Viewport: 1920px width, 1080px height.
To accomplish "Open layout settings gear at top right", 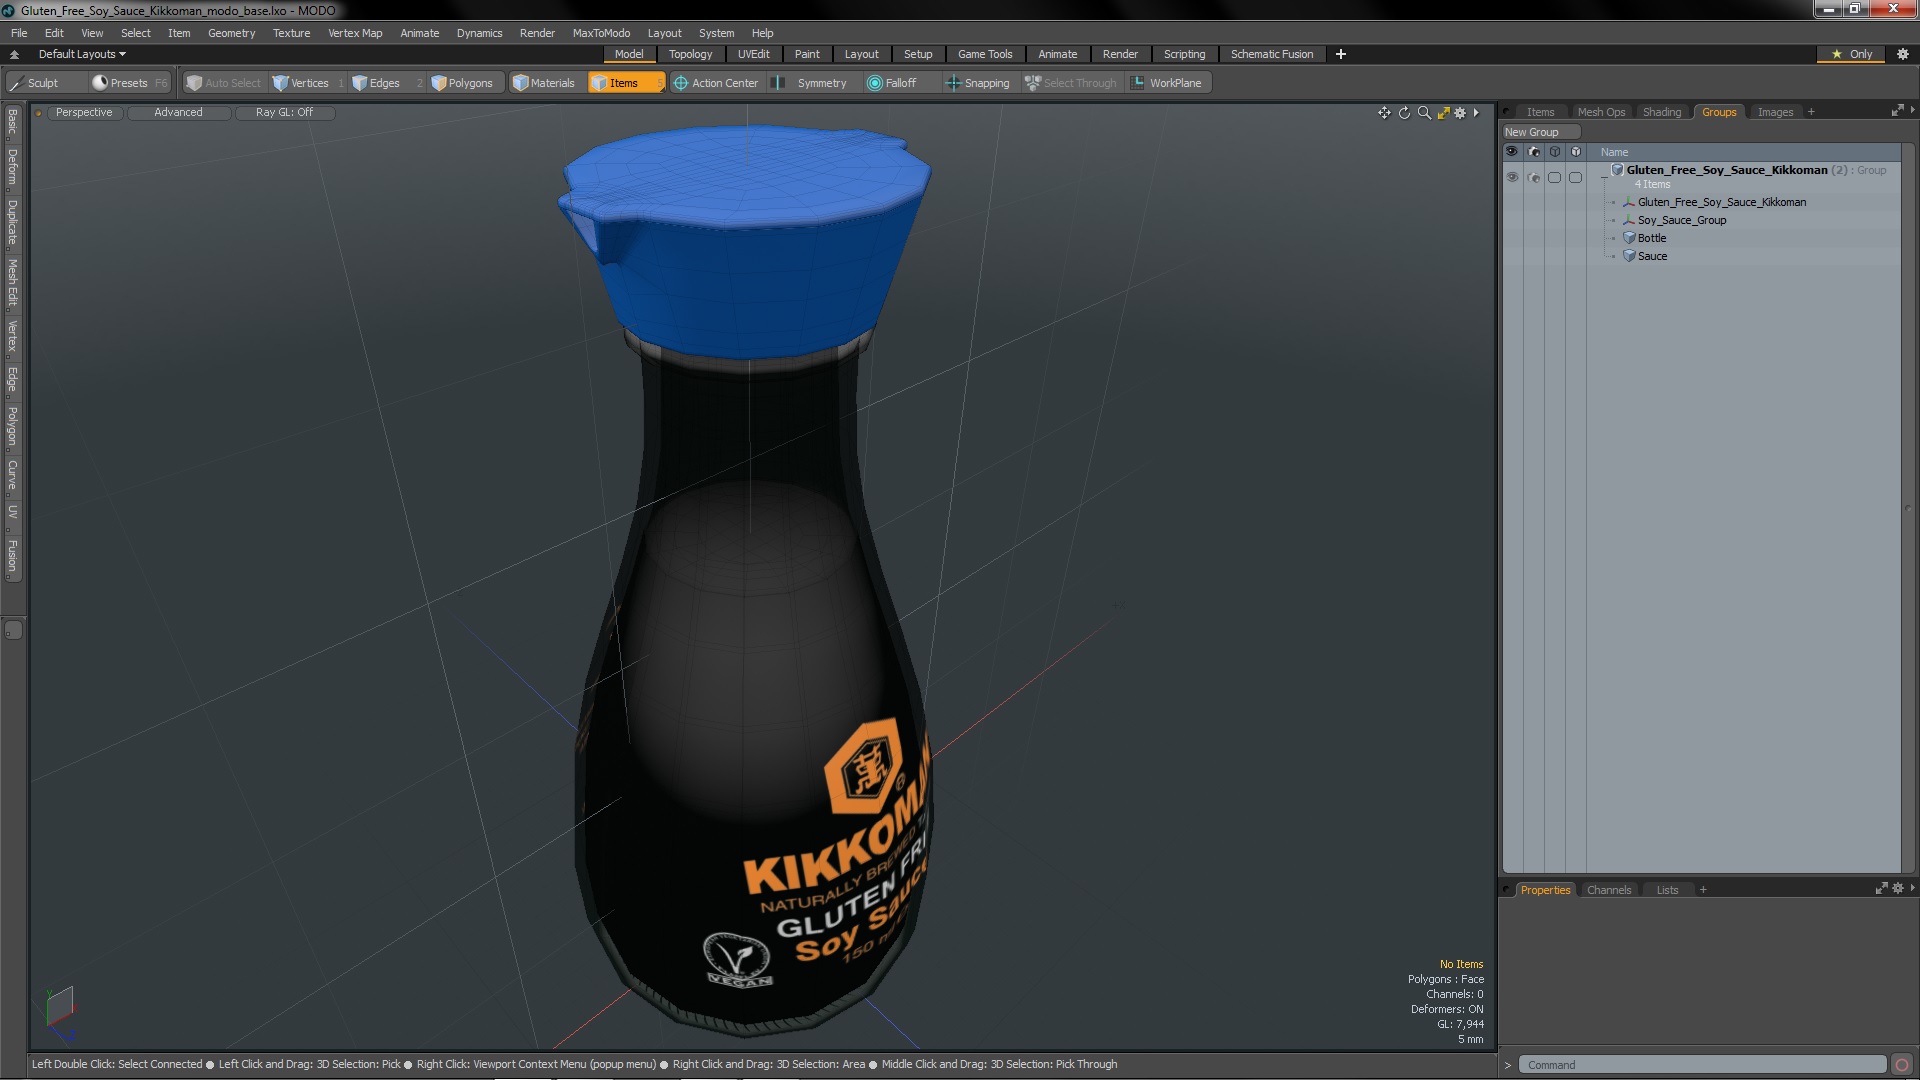I will point(1902,54).
